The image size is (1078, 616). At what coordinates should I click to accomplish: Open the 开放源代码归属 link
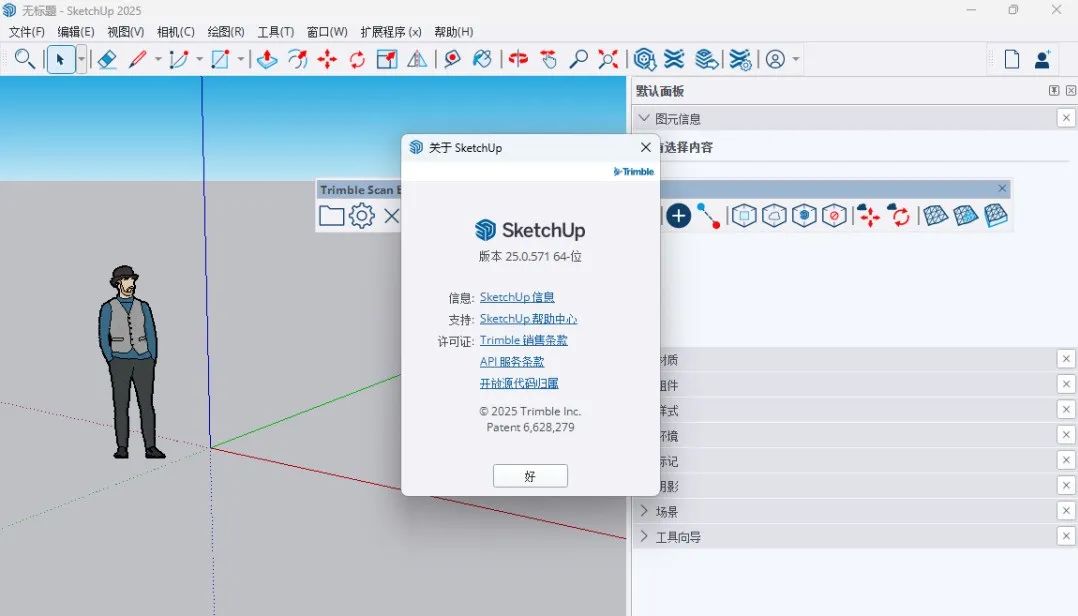coord(519,383)
